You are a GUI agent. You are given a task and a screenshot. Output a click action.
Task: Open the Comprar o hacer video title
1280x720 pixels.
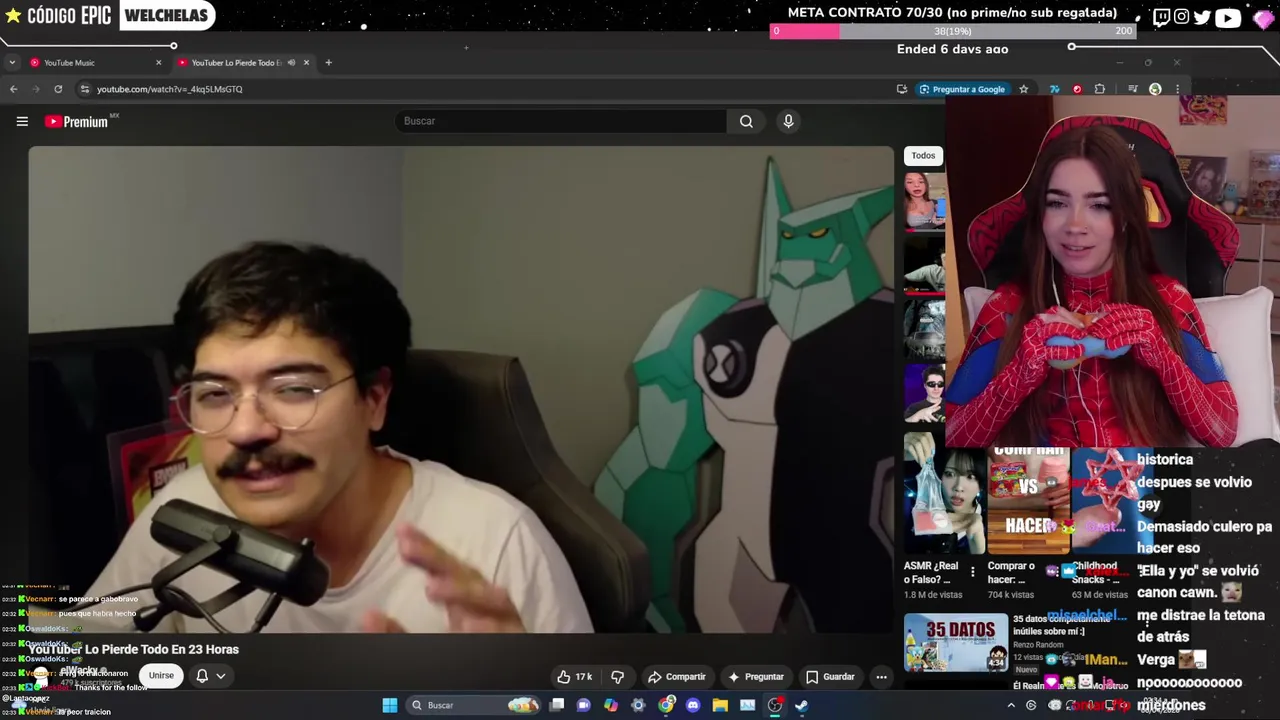point(1011,572)
